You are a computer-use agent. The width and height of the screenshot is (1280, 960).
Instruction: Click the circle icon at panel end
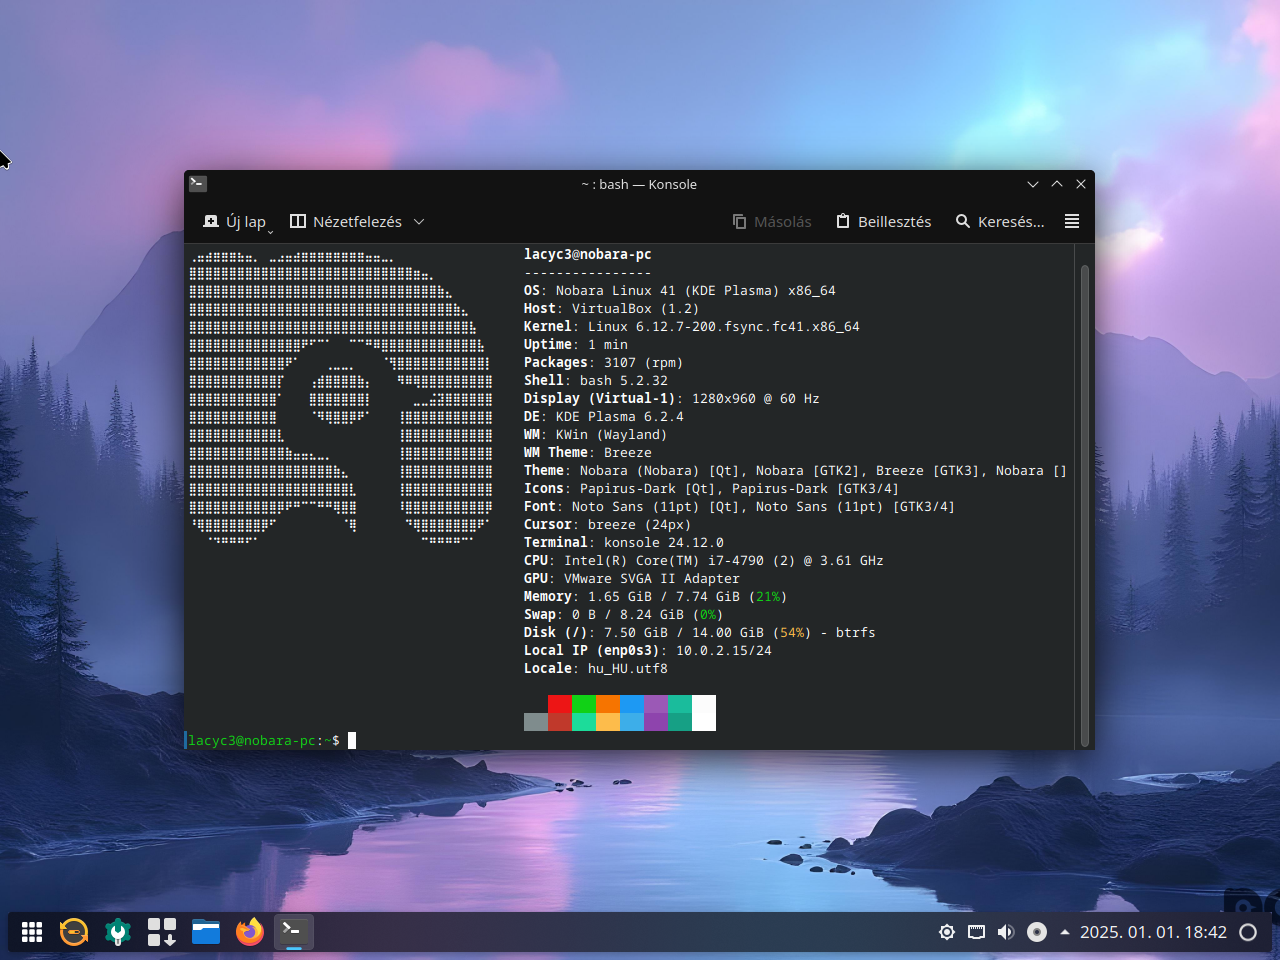pos(1248,932)
